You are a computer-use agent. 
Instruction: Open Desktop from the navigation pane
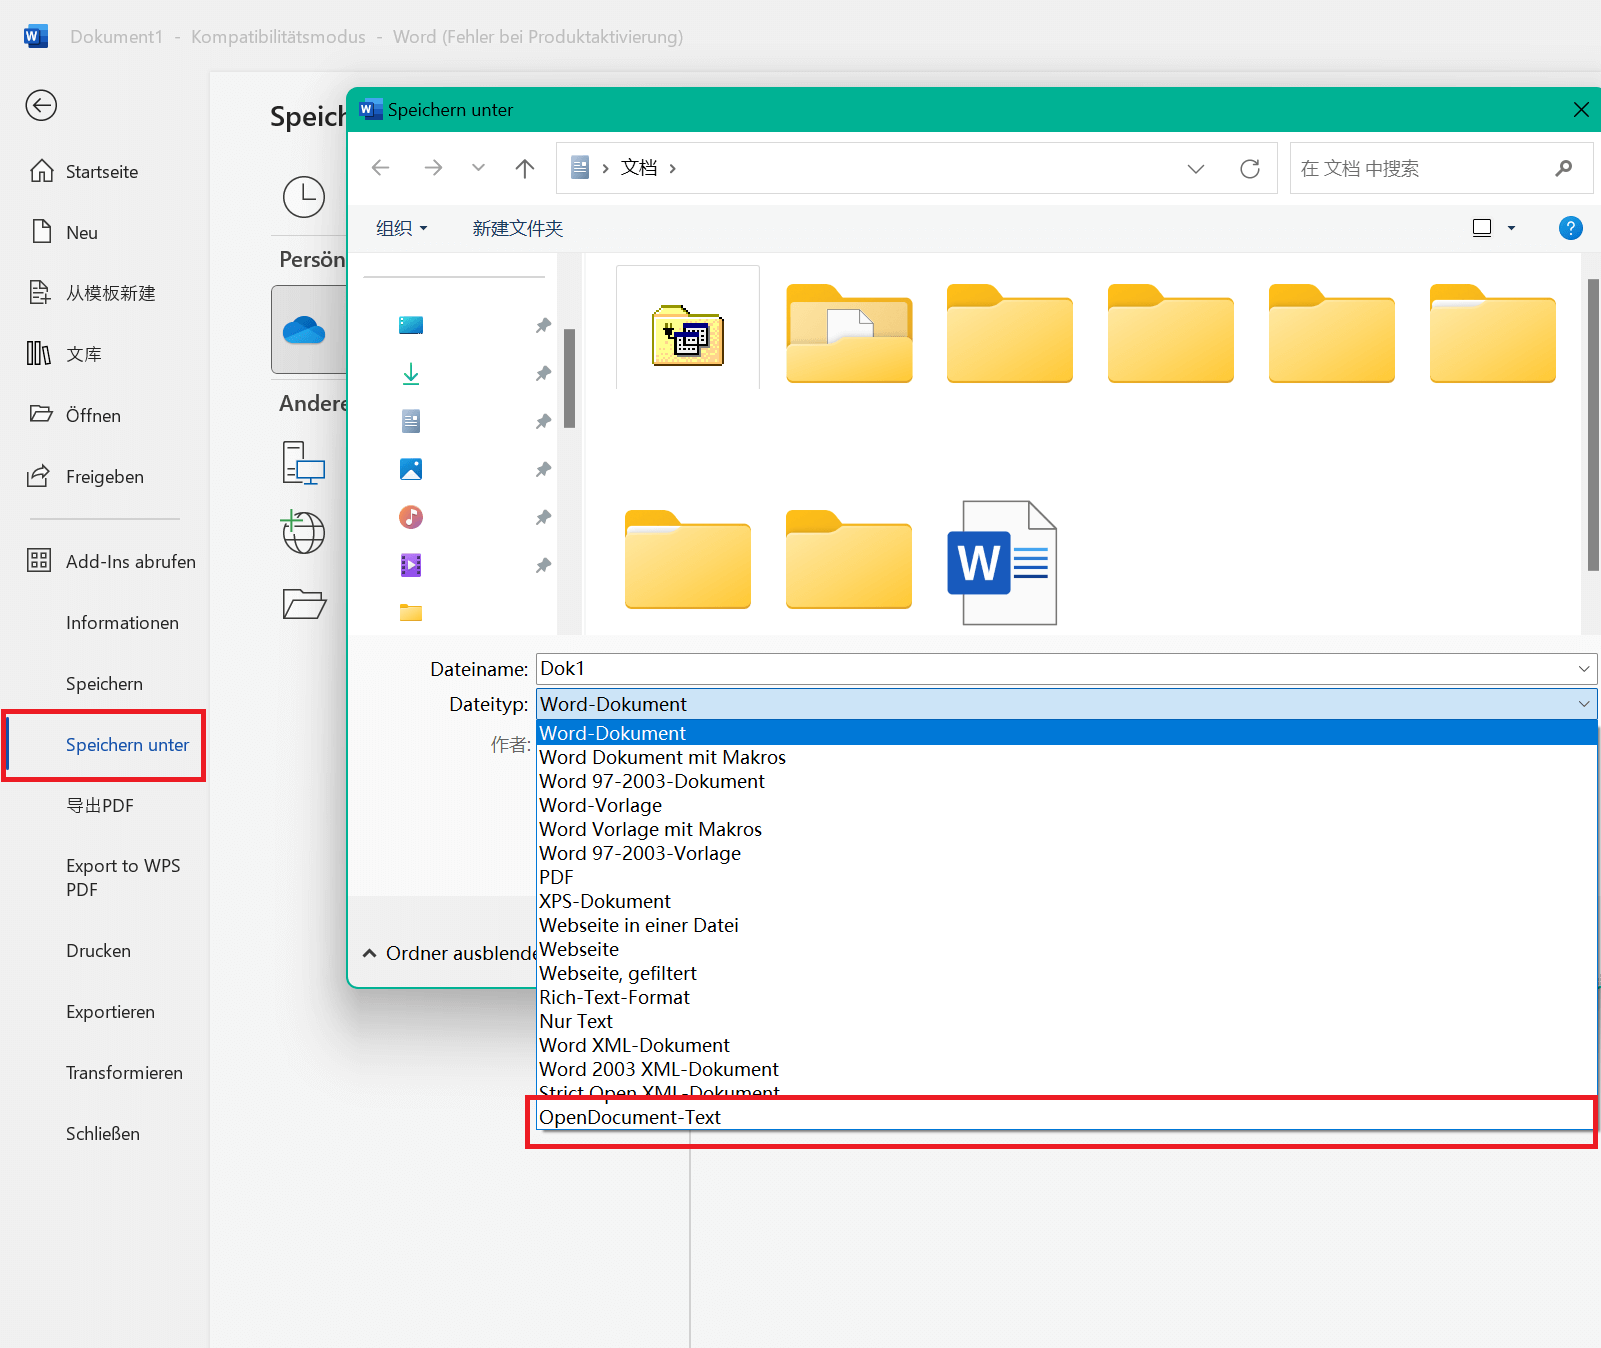point(410,325)
